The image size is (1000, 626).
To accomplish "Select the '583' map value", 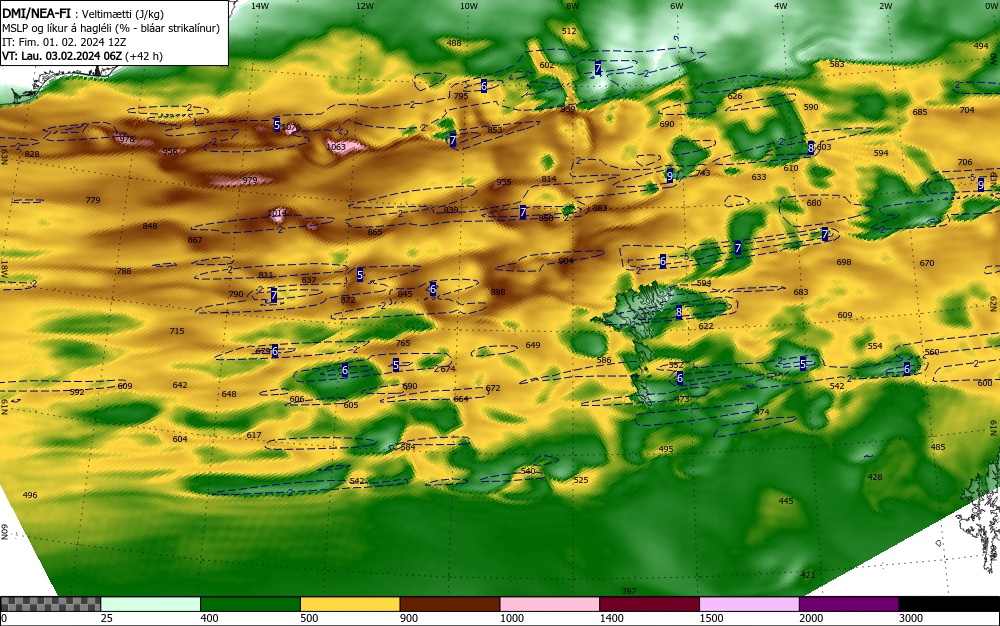I will pyautogui.click(x=837, y=64).
